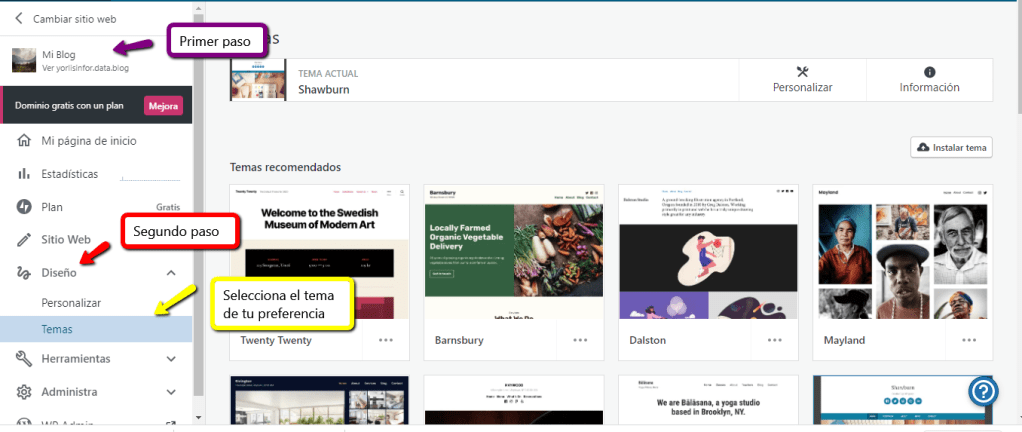Expand the Herramientas section chevron
1022x432 pixels.
(171, 358)
